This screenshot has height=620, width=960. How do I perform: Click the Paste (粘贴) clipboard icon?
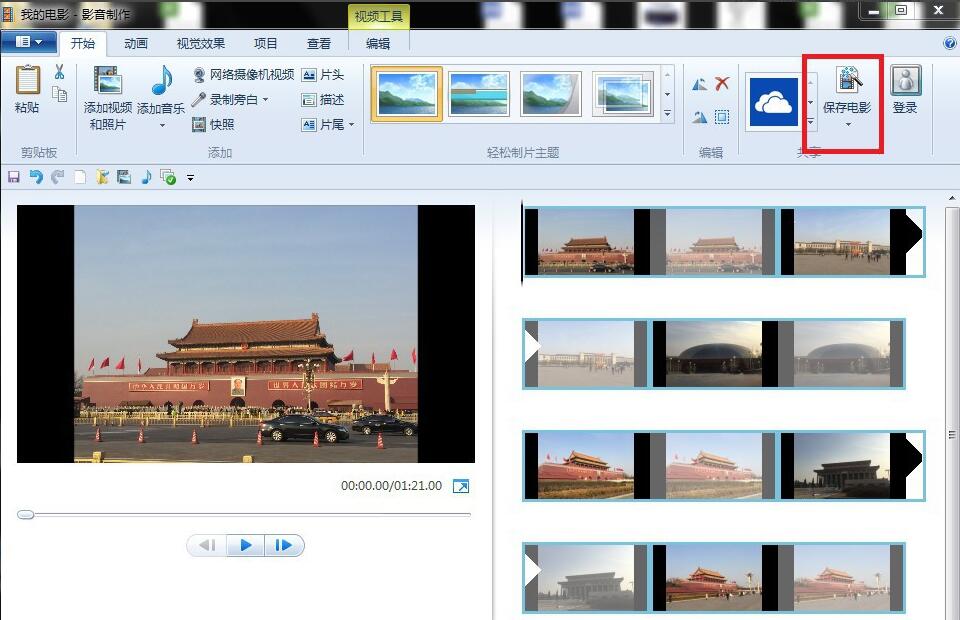pos(28,80)
